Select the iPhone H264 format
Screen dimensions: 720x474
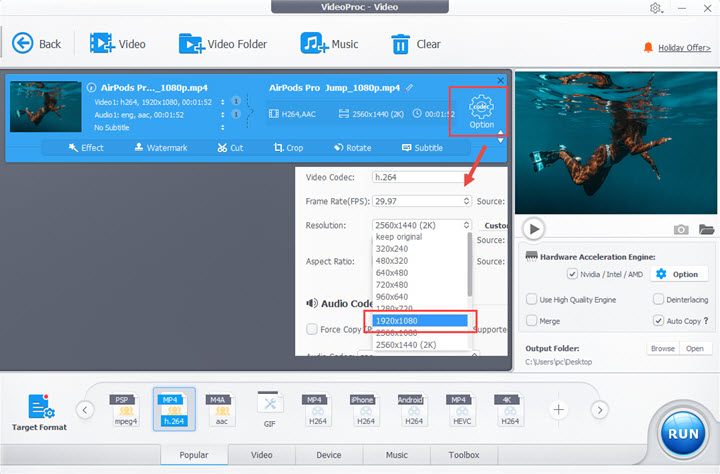click(x=366, y=410)
